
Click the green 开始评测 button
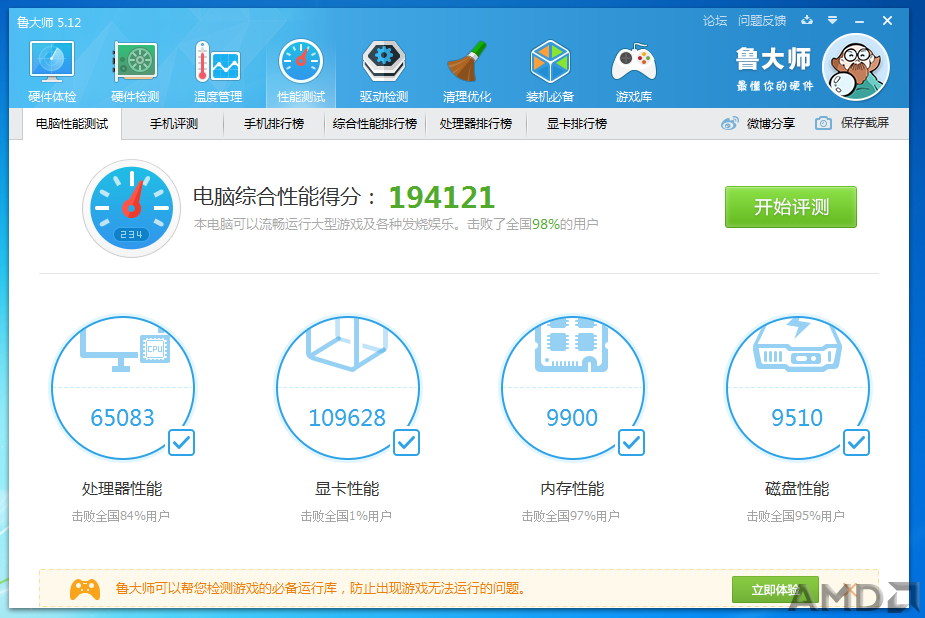tap(790, 207)
